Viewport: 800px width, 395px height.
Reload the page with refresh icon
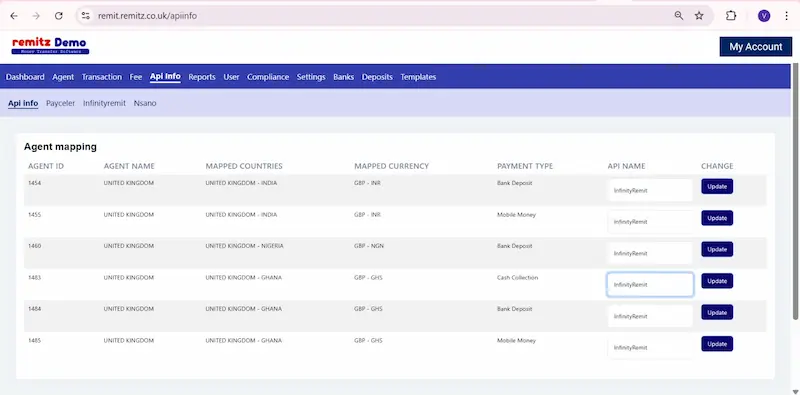click(x=59, y=16)
